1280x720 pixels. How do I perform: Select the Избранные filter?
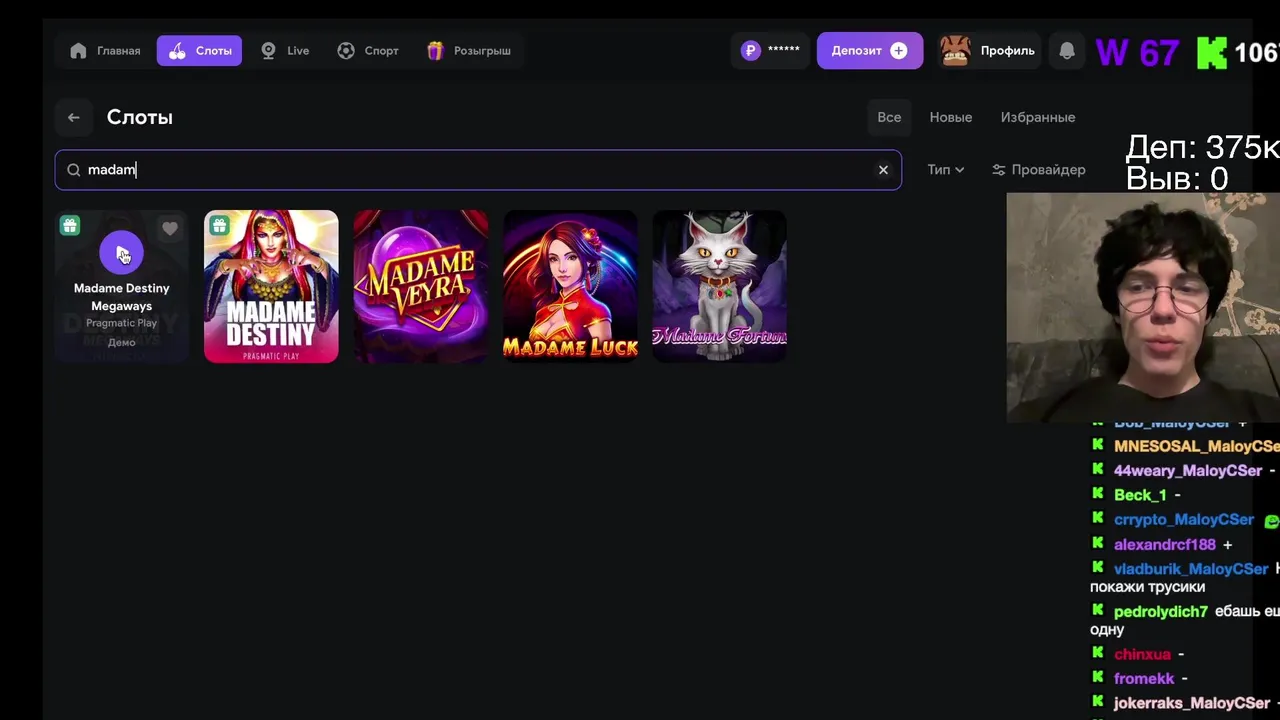(1038, 117)
